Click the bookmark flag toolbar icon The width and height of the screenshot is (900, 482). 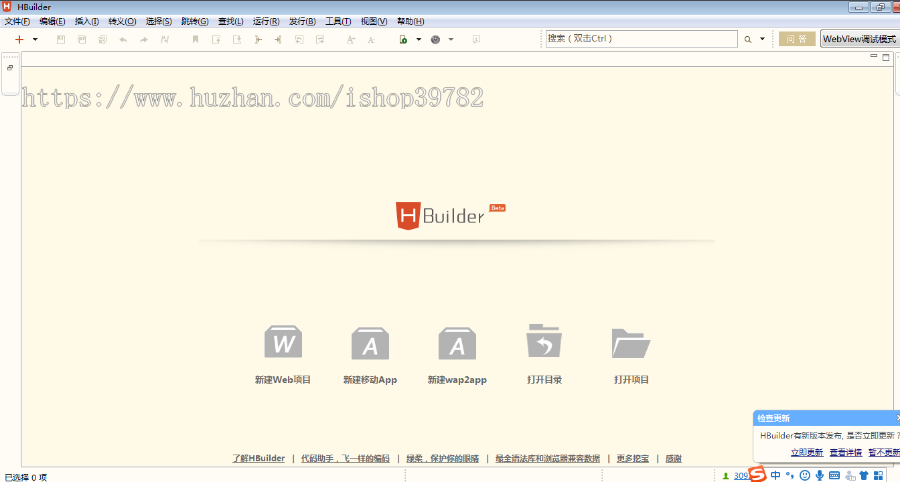click(195, 40)
